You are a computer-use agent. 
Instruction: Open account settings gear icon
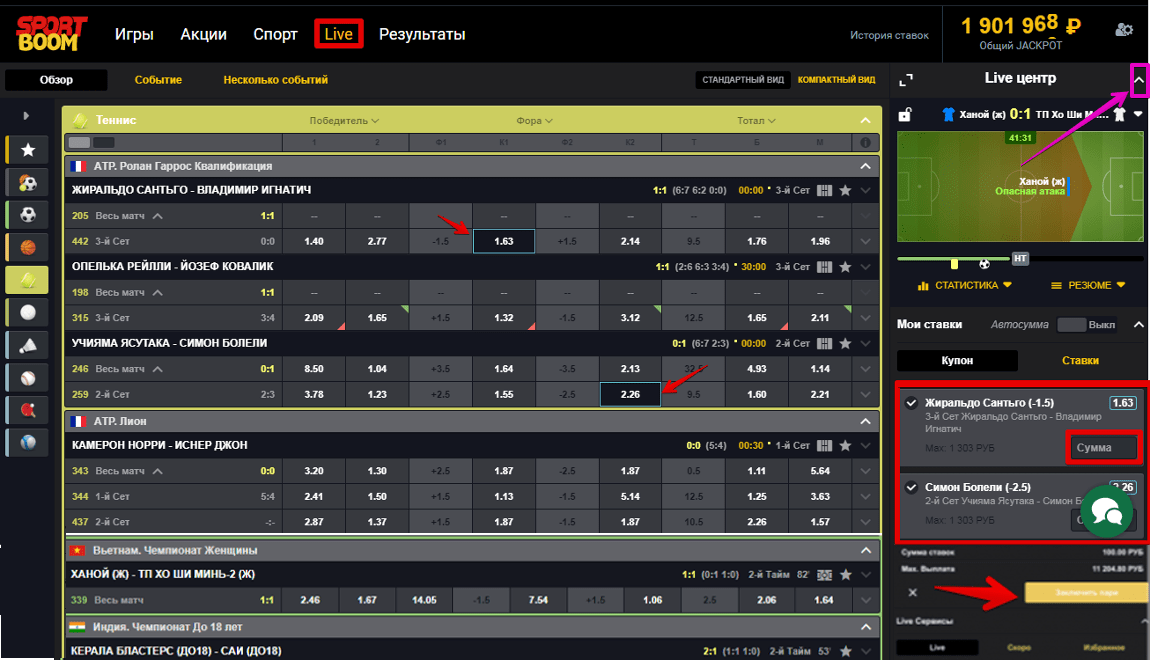pyautogui.click(x=1124, y=29)
